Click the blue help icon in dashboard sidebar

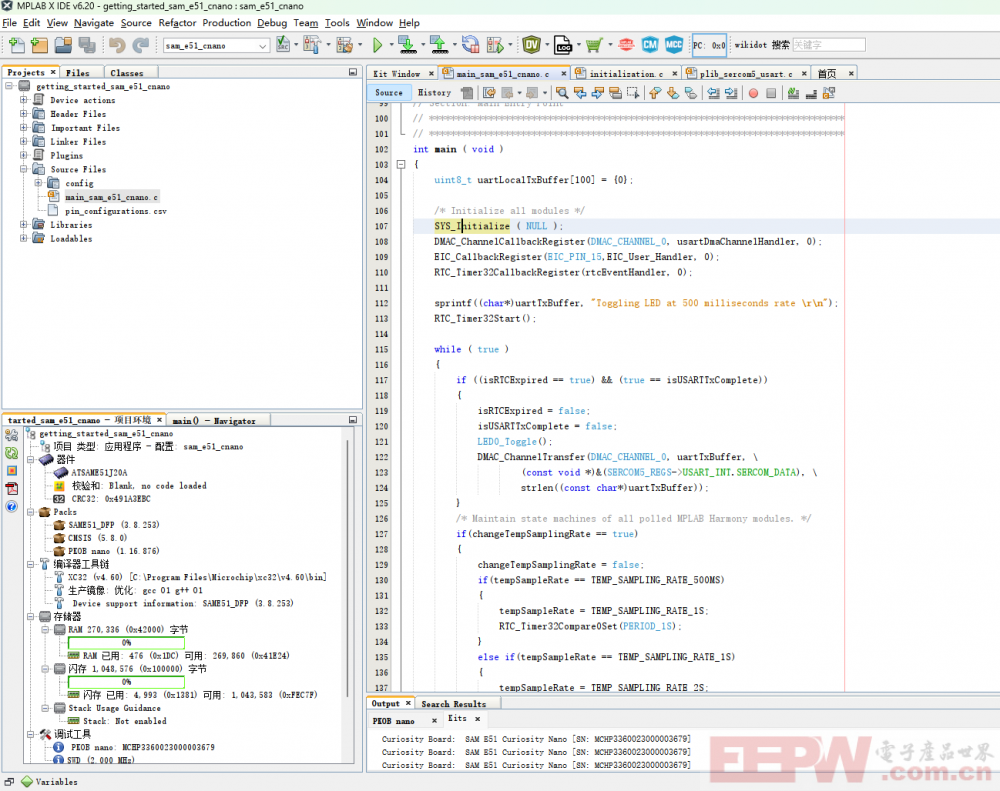click(x=11, y=506)
